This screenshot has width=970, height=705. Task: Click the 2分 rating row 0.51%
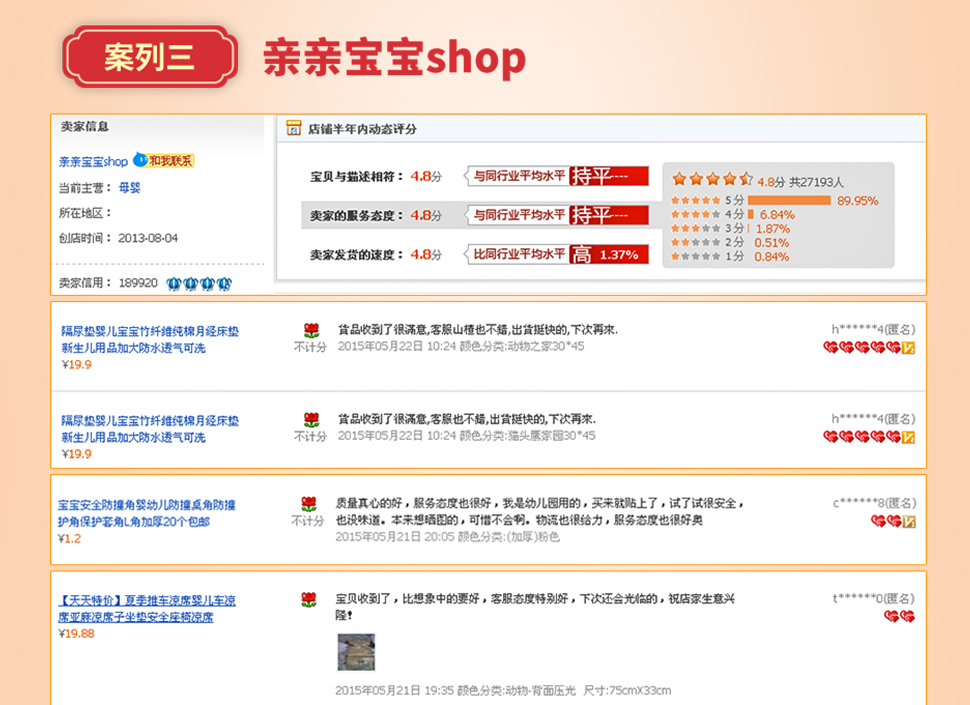click(x=730, y=242)
